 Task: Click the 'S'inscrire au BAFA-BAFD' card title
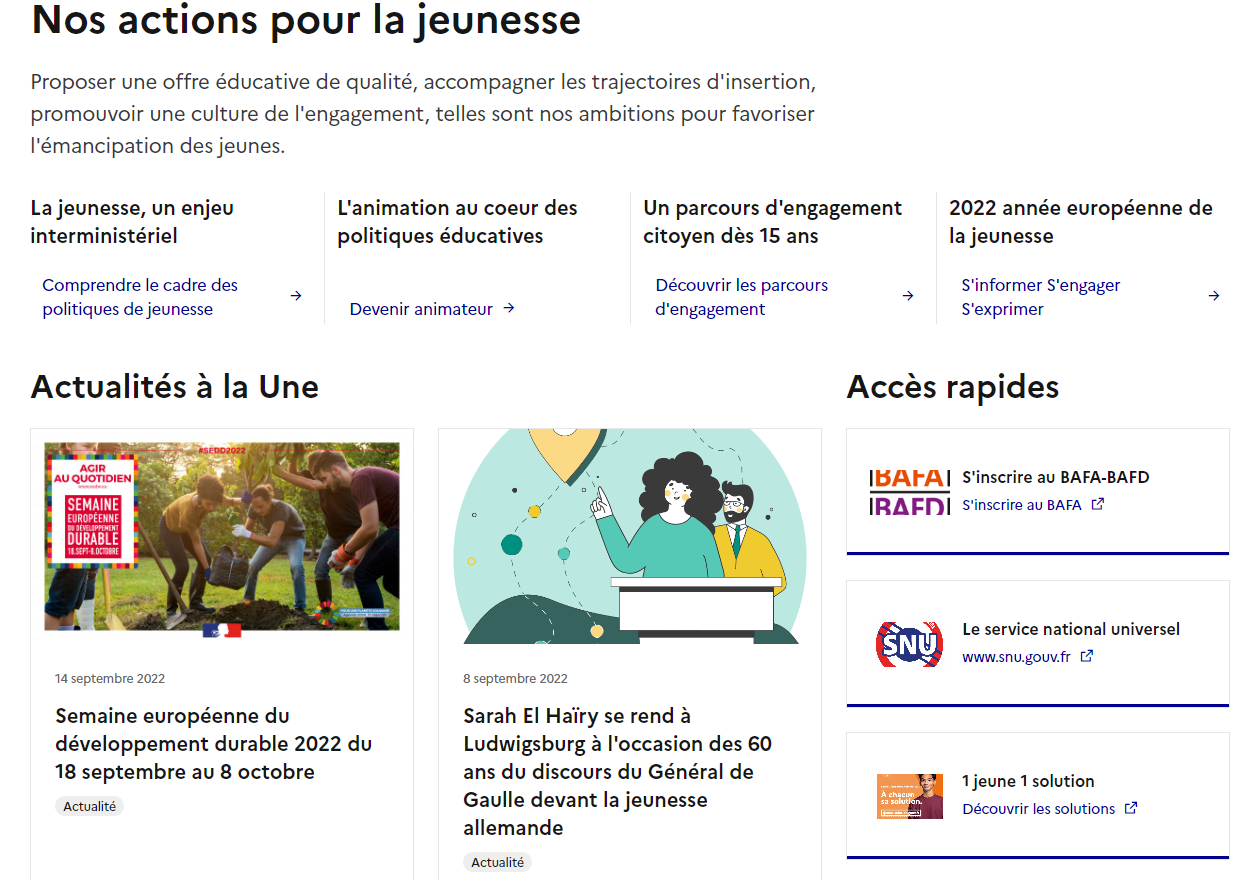pyautogui.click(x=1055, y=477)
